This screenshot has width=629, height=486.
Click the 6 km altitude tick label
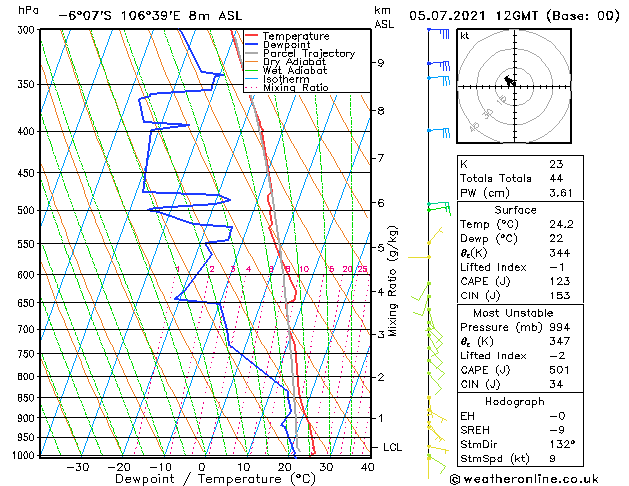(381, 203)
